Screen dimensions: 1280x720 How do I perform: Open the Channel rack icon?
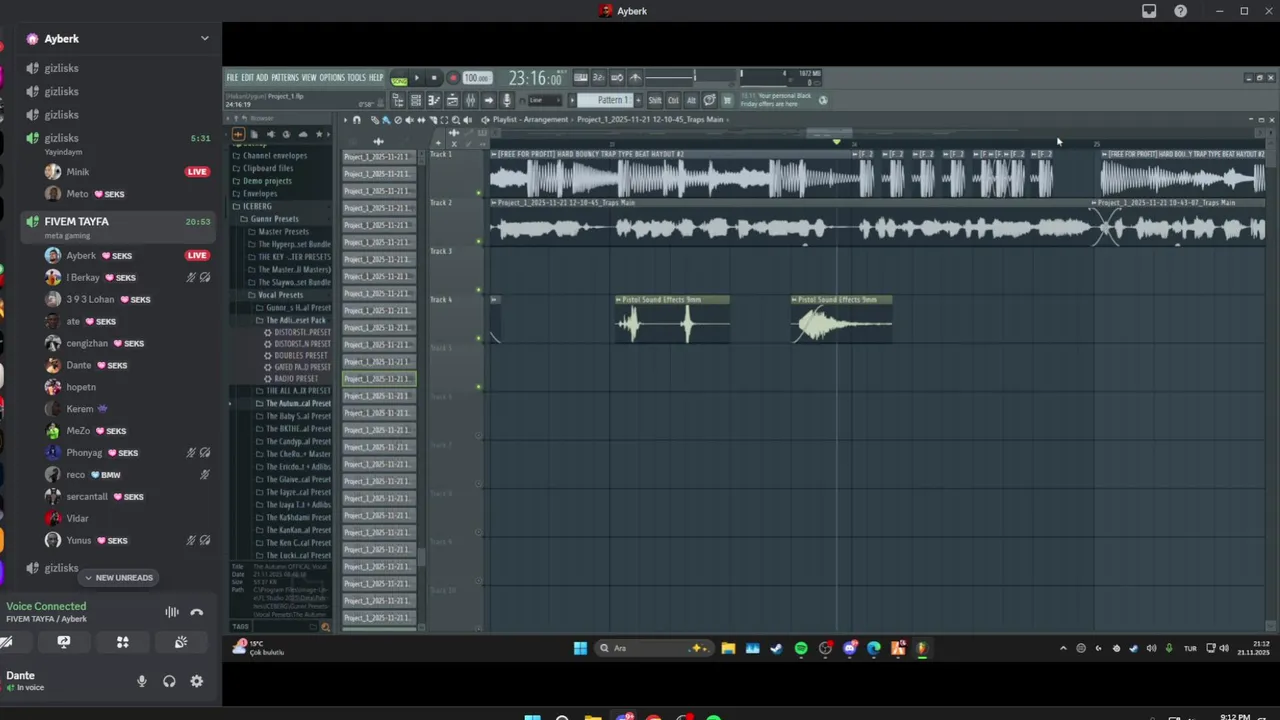416,100
